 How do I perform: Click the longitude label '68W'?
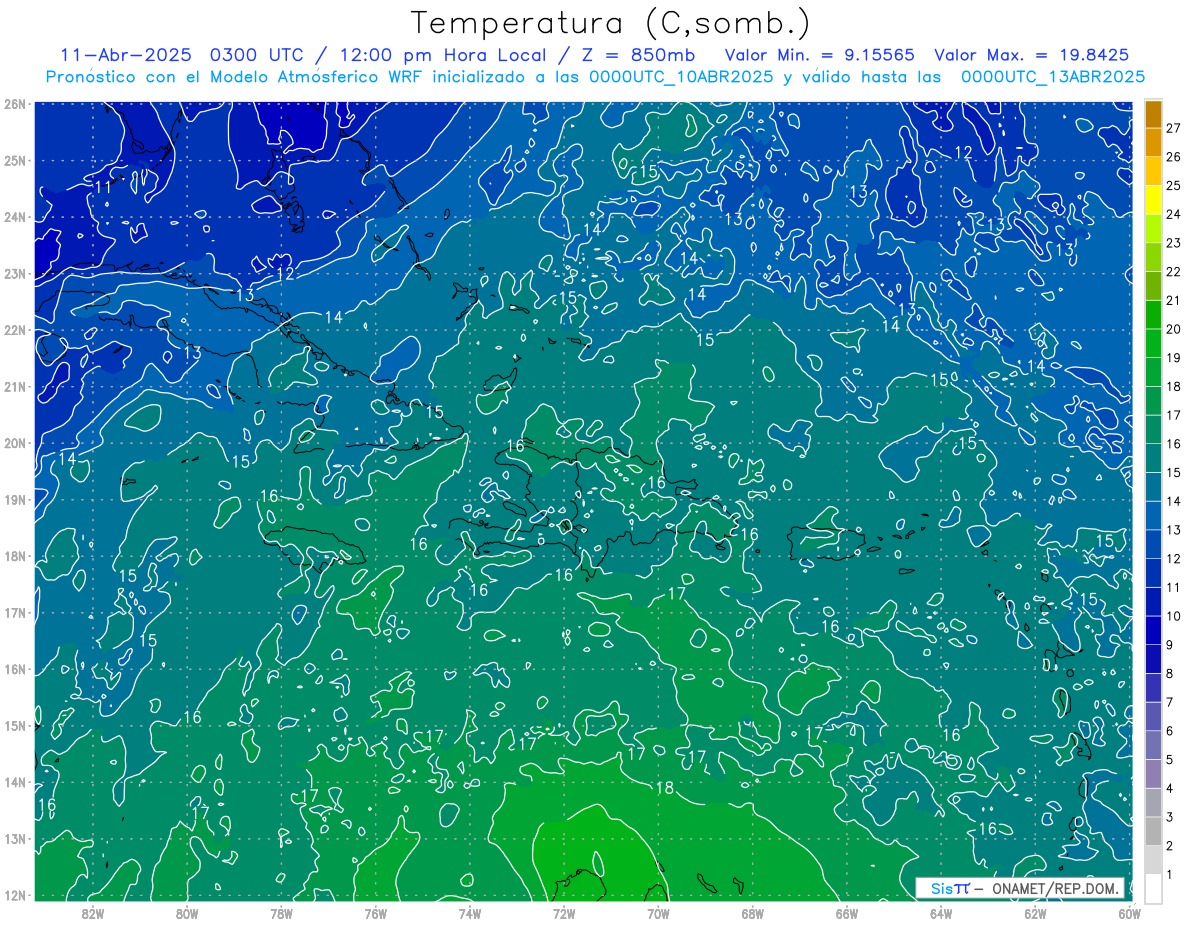[x=752, y=913]
